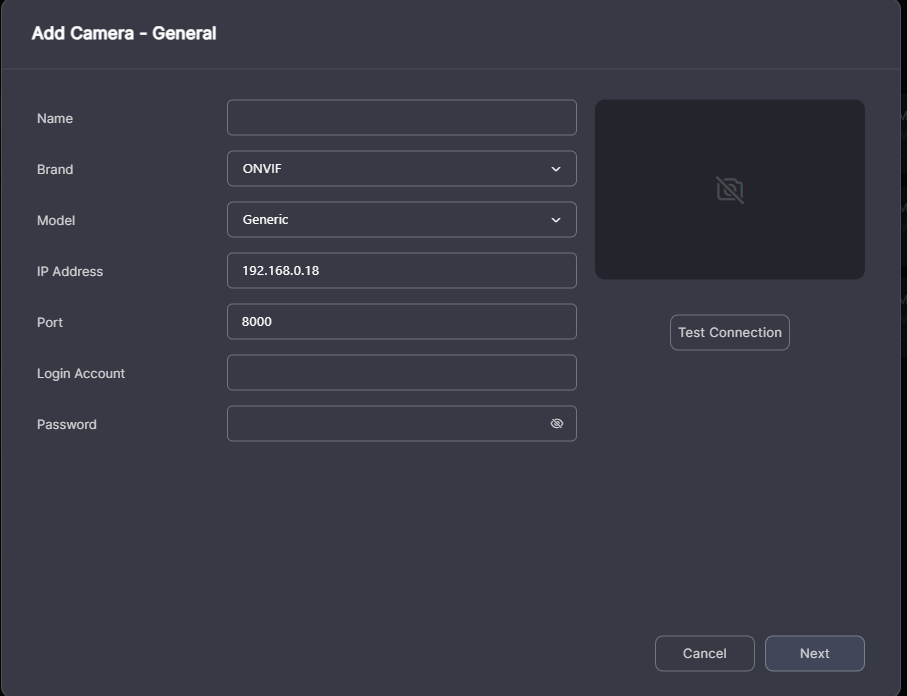
Task: Click the Next button
Action: (814, 653)
